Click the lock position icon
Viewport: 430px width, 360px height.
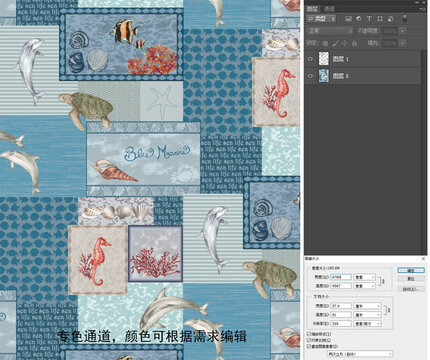(345, 43)
